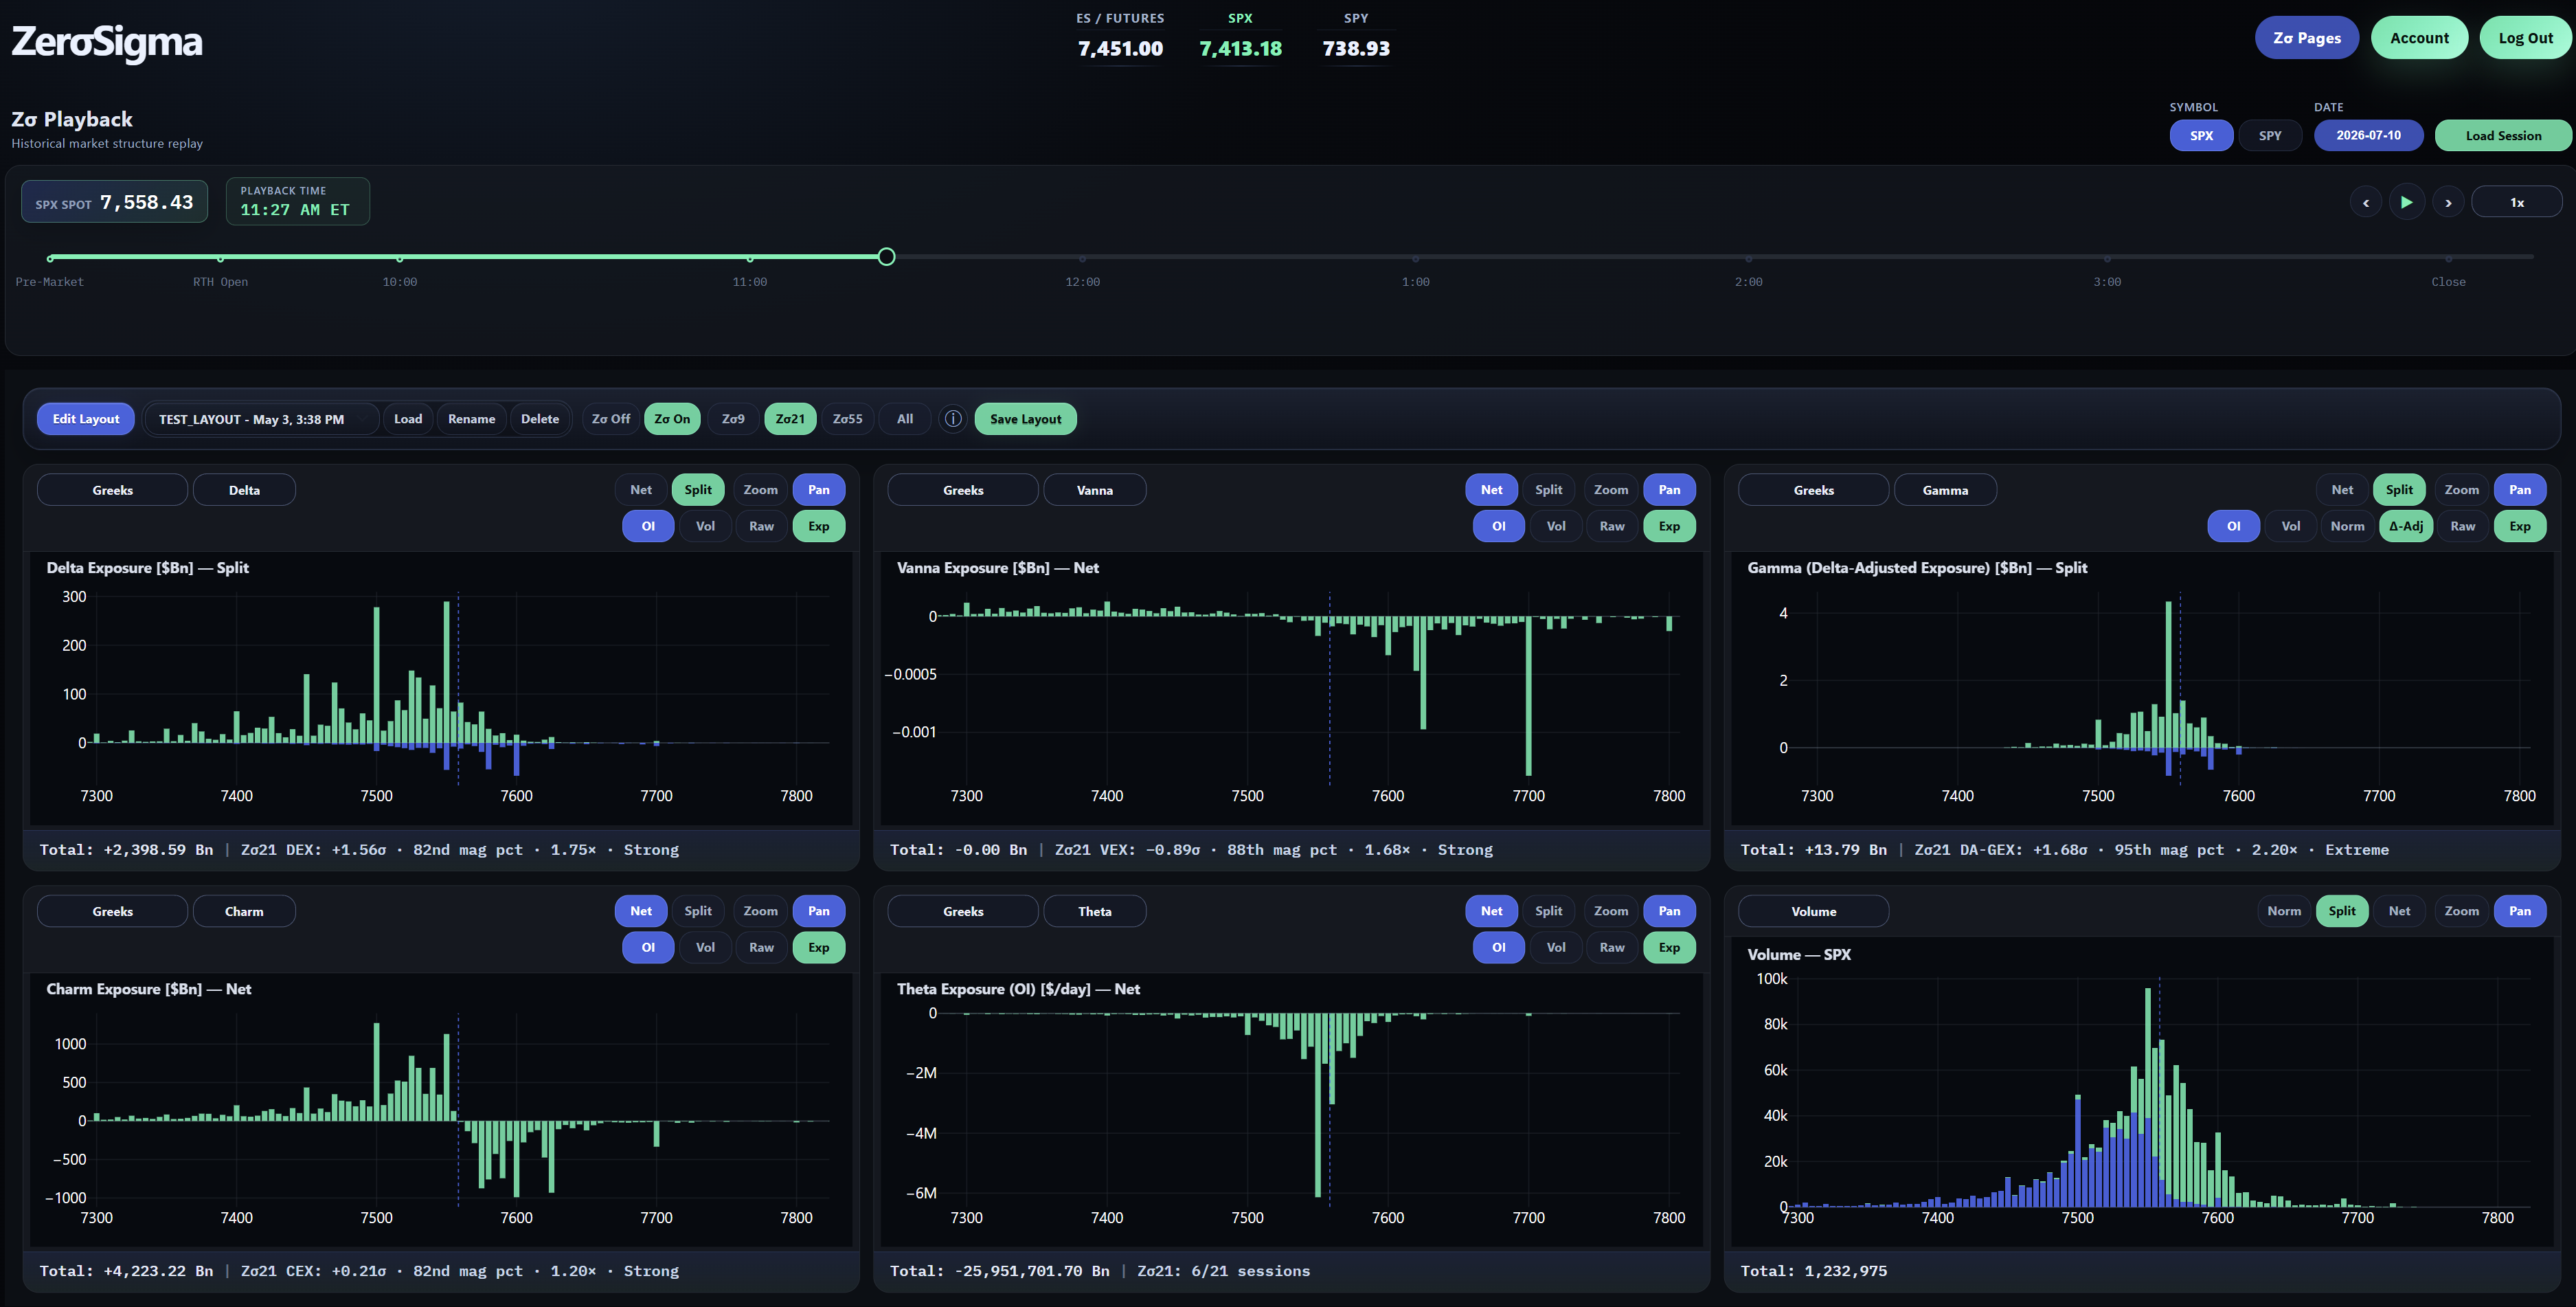Screen dimensions: 2576x1307
Task: Turn Zσ Off
Action: 611,419
